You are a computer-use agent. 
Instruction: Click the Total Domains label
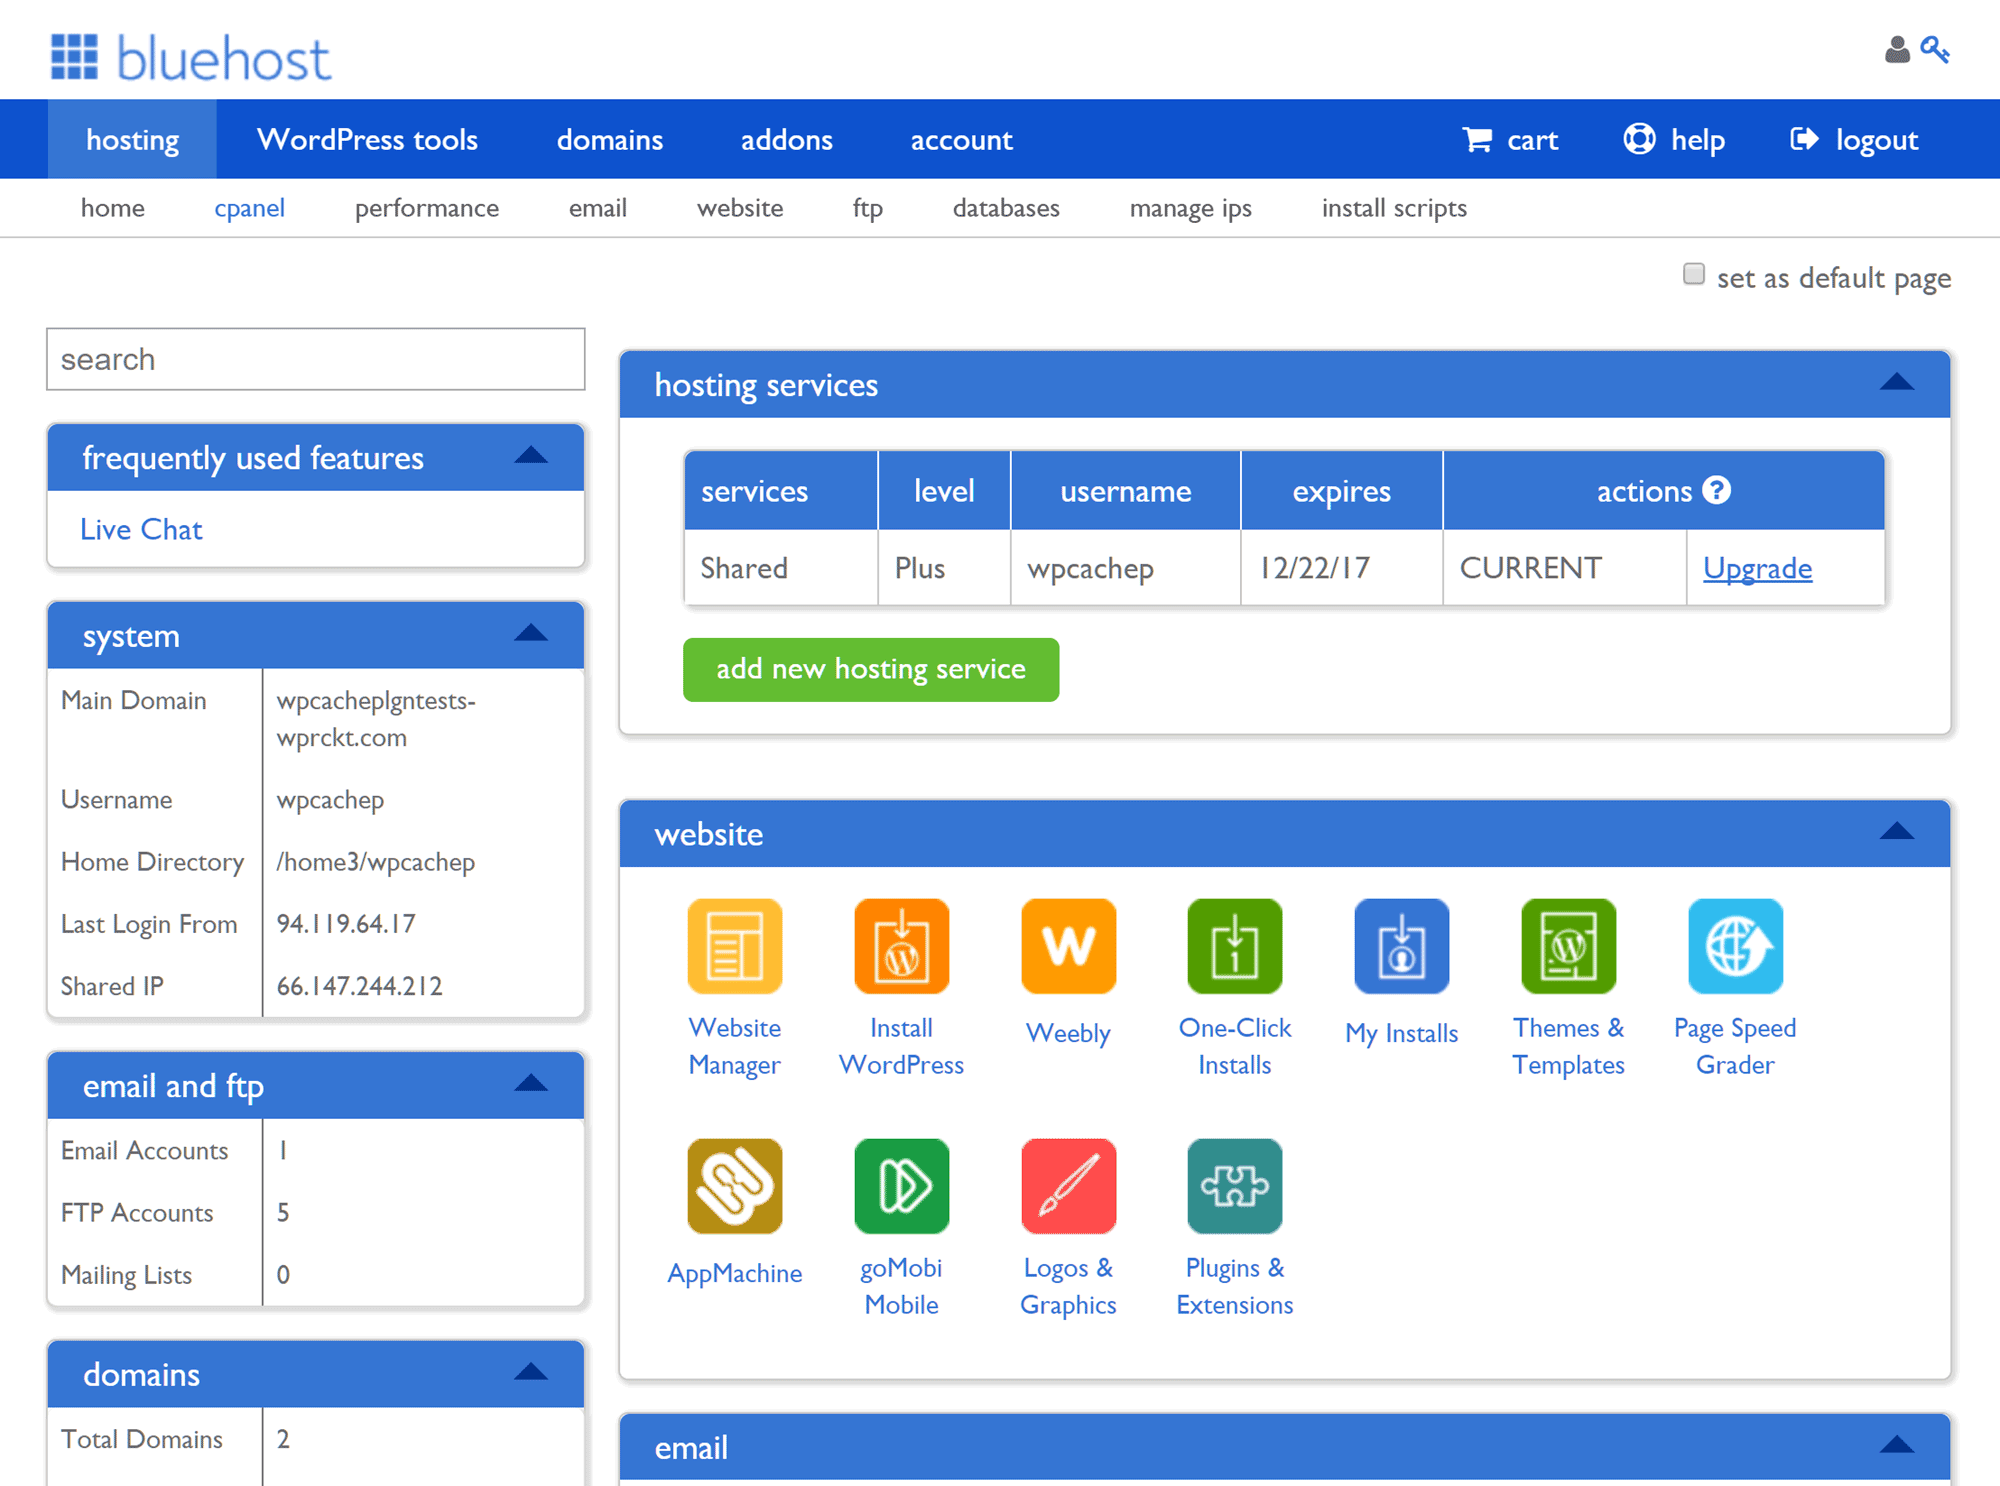click(x=142, y=1439)
